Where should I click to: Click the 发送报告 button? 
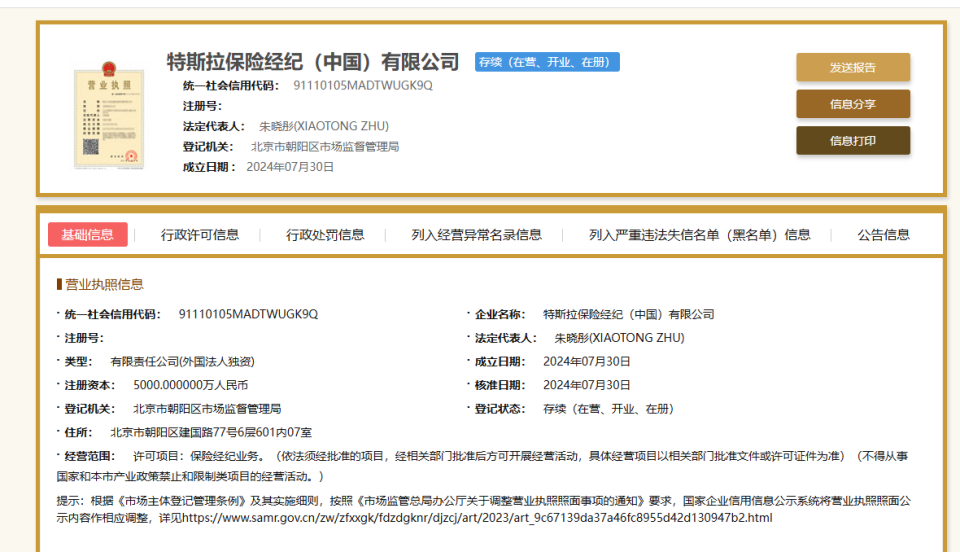[x=853, y=67]
